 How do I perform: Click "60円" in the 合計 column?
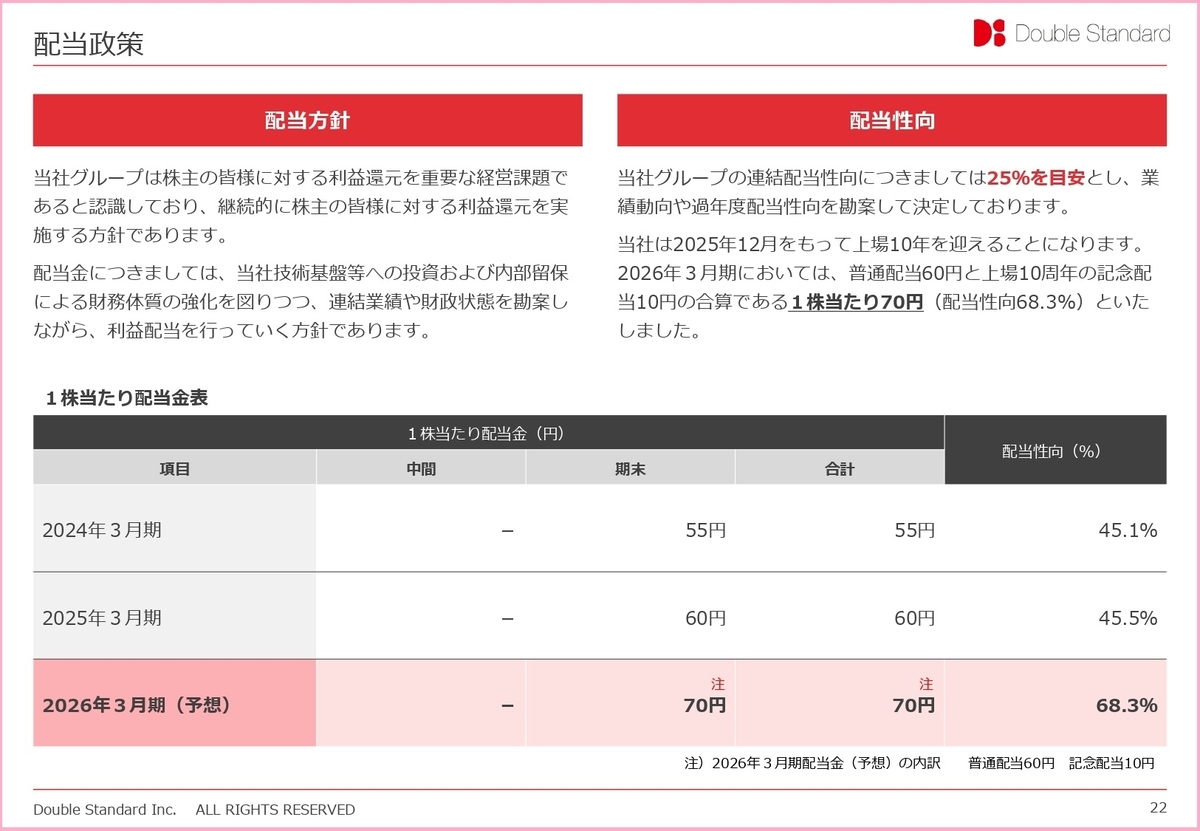click(915, 618)
